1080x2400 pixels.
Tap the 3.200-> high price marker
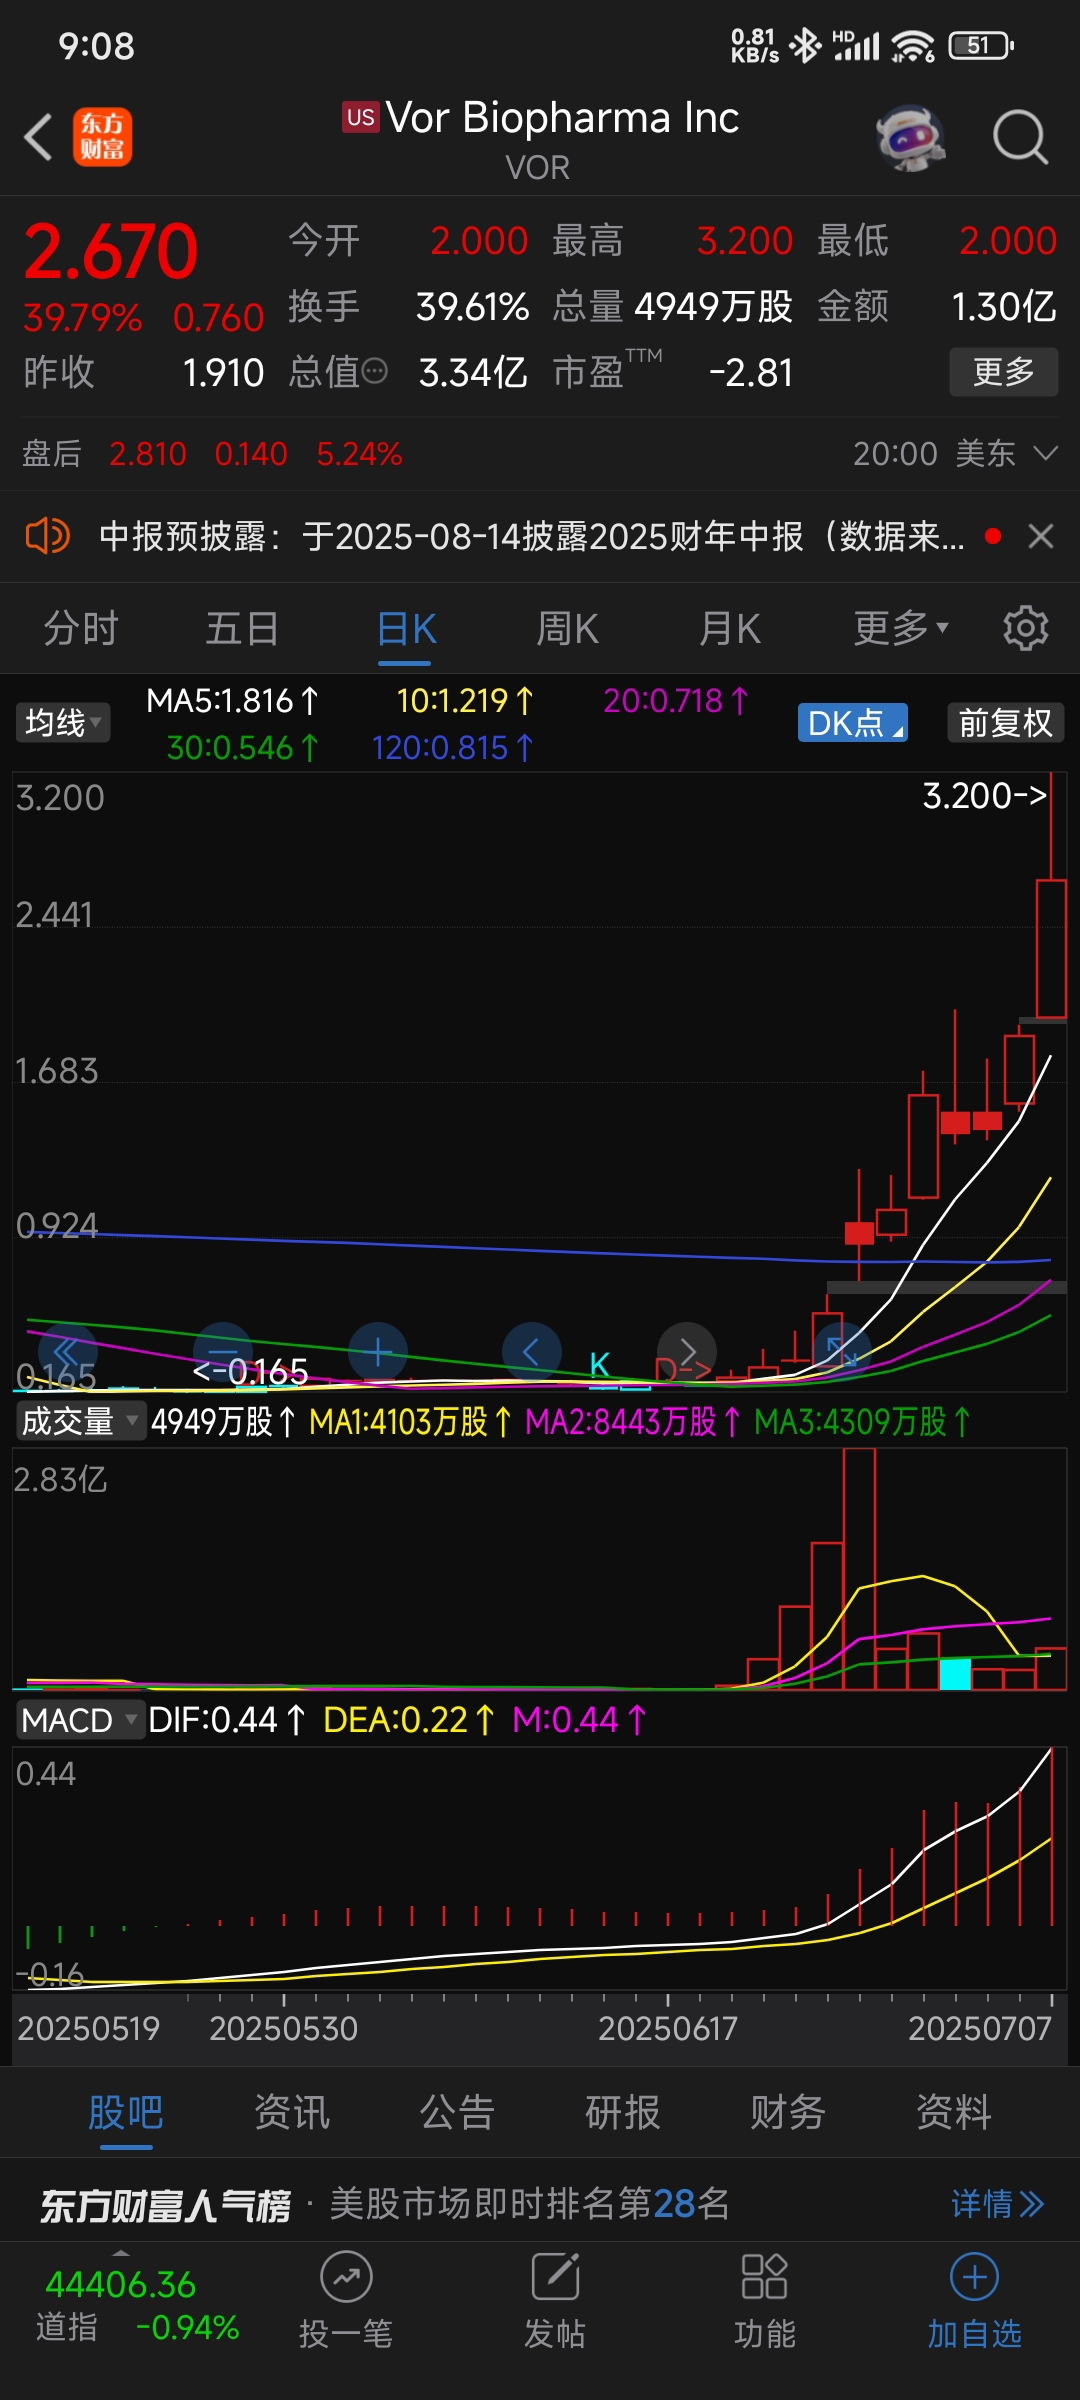coord(984,796)
